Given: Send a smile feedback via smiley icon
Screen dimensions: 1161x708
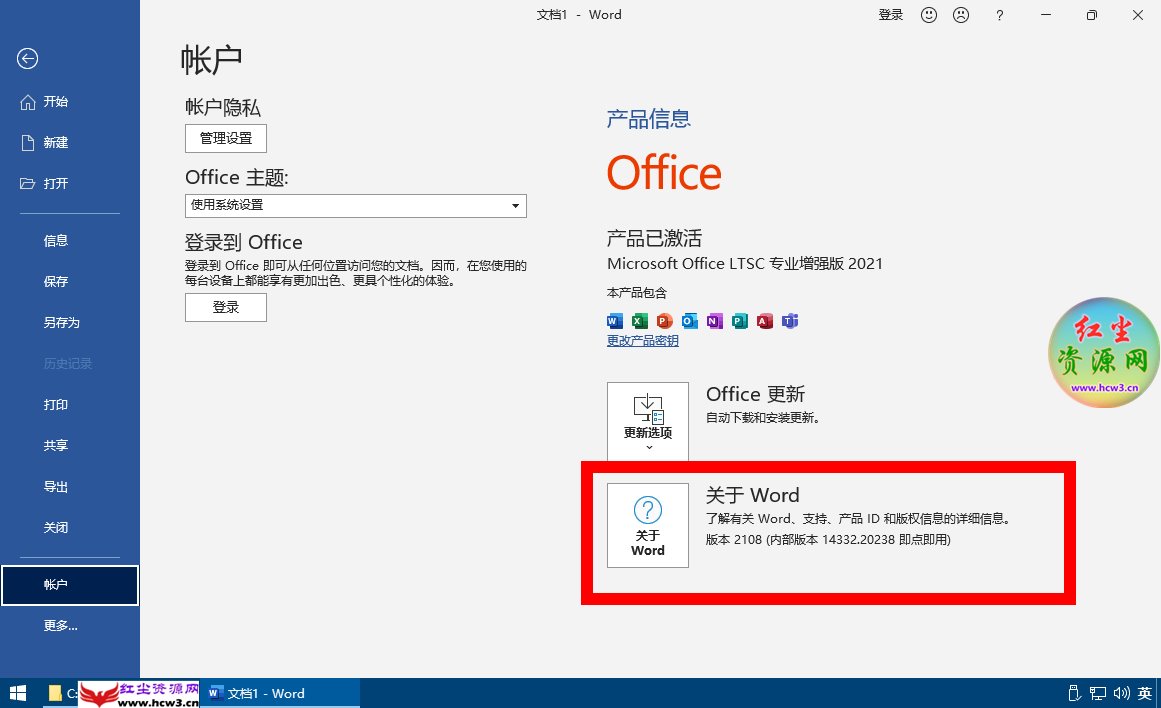Looking at the screenshot, I should click(929, 15).
